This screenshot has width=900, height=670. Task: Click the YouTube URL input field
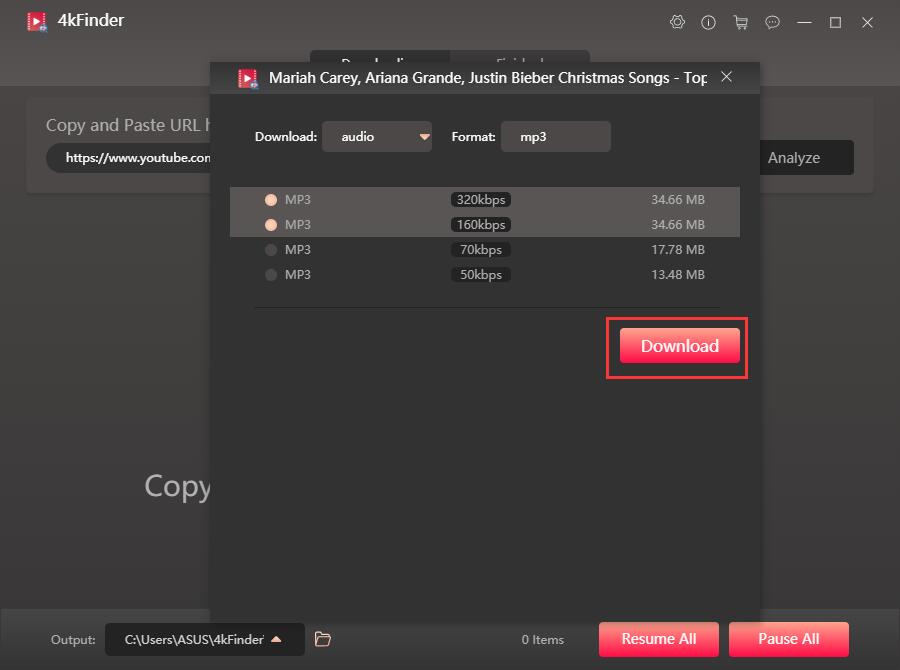(129, 158)
